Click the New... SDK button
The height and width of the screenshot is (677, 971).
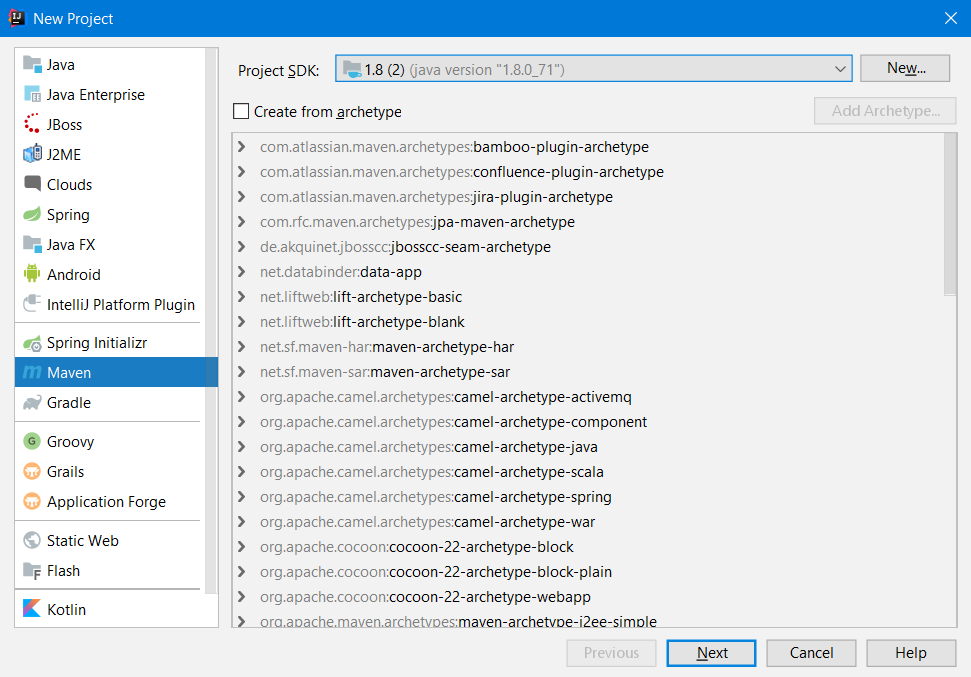(x=906, y=68)
